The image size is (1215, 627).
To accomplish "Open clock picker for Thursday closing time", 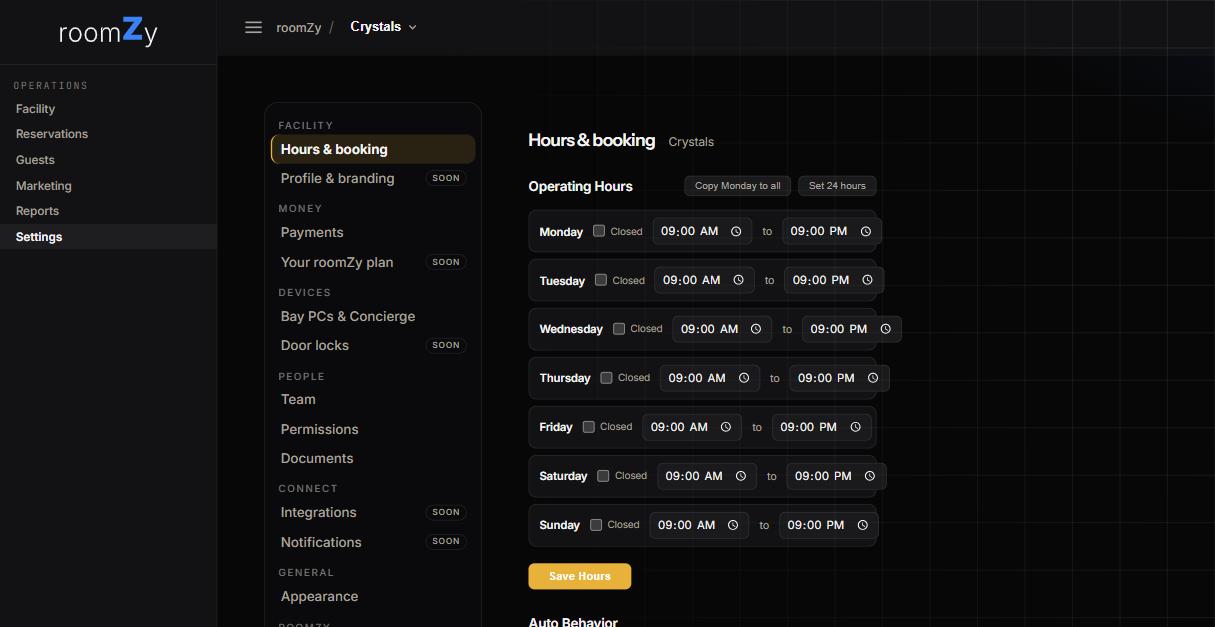I will pos(873,378).
